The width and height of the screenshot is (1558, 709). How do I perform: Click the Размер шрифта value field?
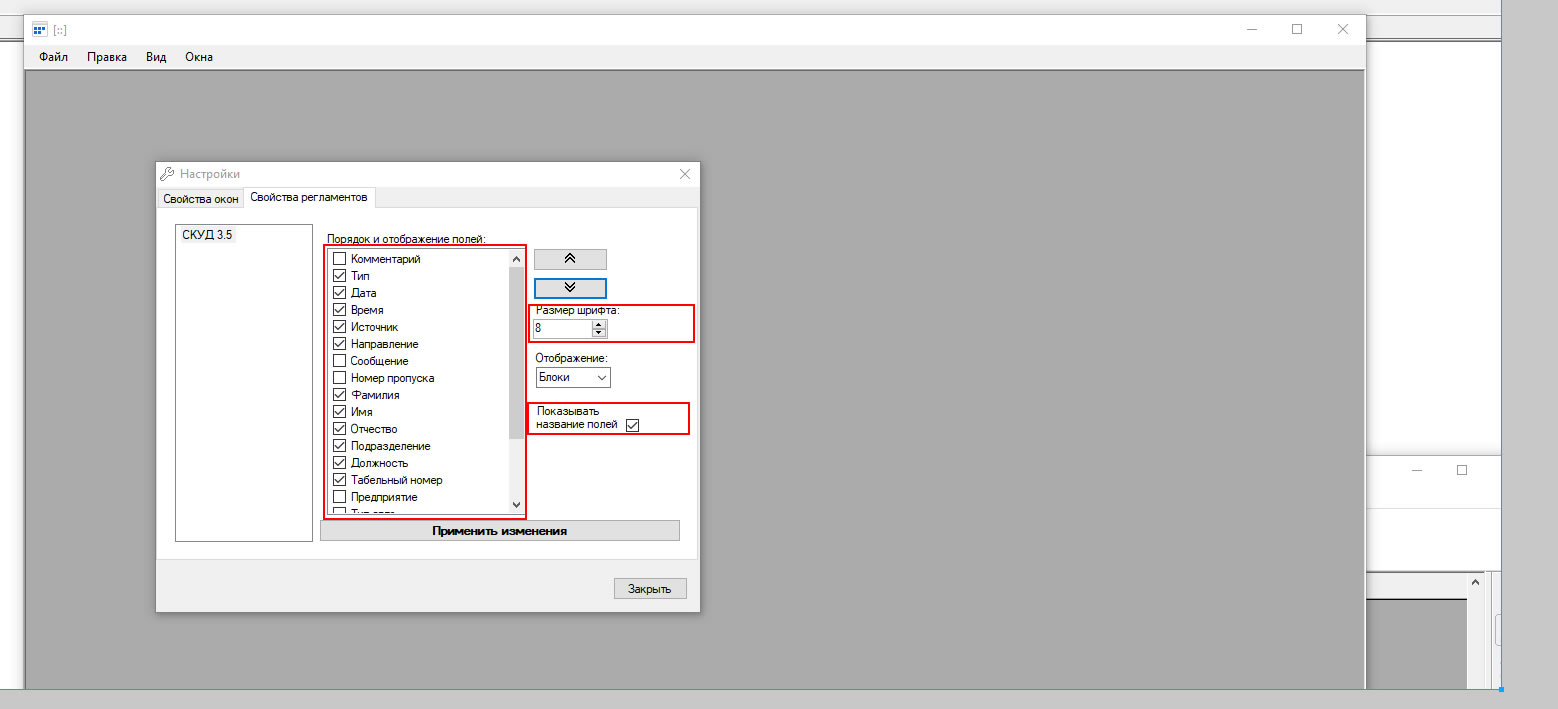click(563, 328)
